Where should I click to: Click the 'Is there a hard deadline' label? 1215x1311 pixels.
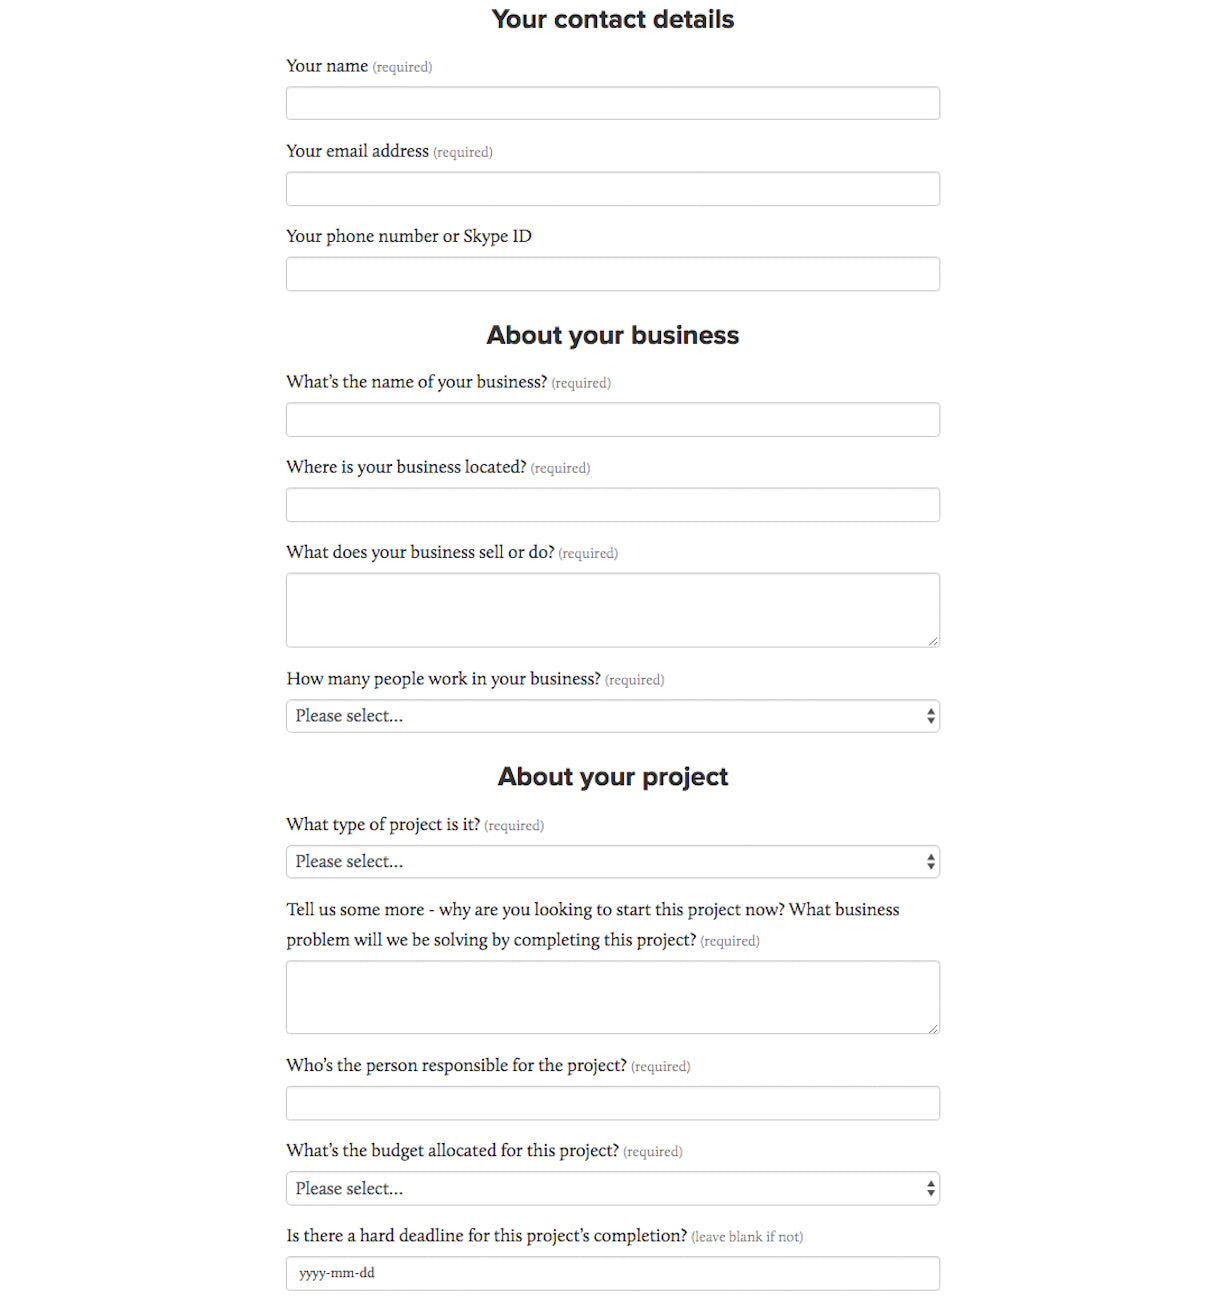pyautogui.click(x=486, y=1236)
